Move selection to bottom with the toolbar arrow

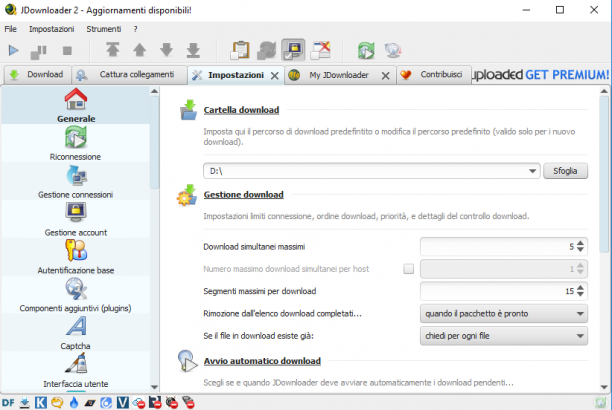pyautogui.click(x=193, y=50)
